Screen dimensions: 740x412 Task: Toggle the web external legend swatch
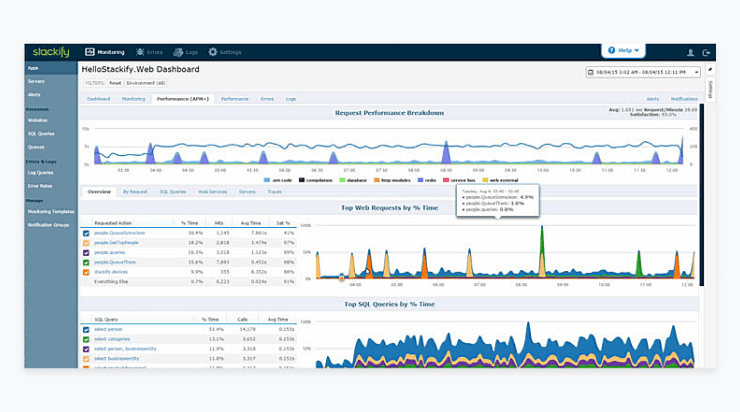[x=485, y=180]
